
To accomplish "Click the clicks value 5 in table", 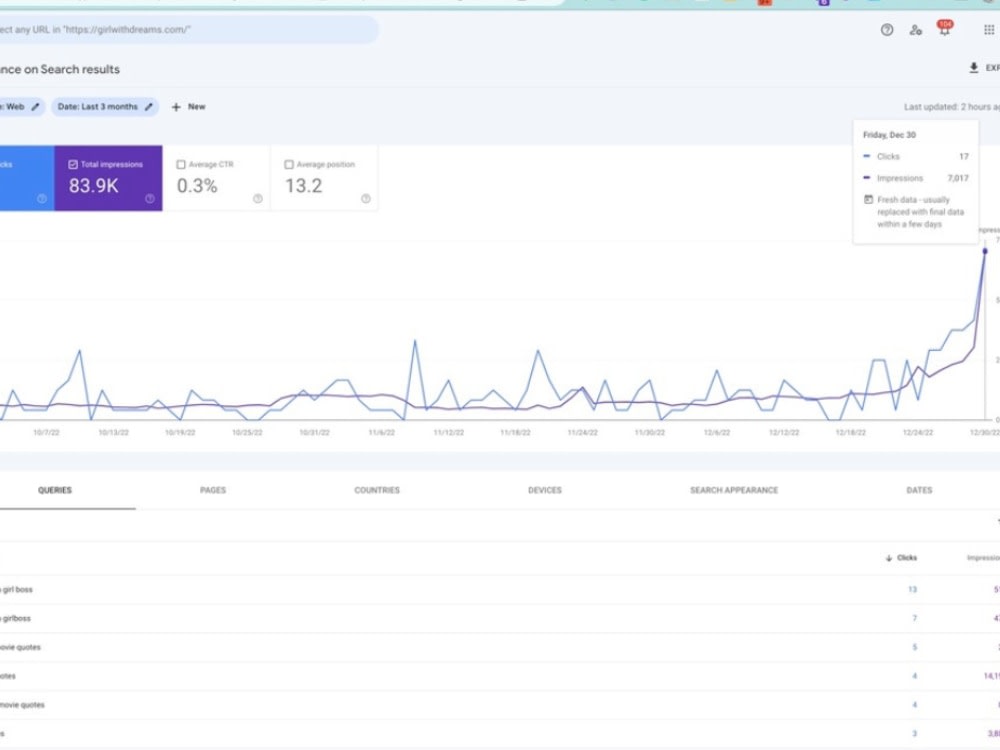I will tap(915, 647).
